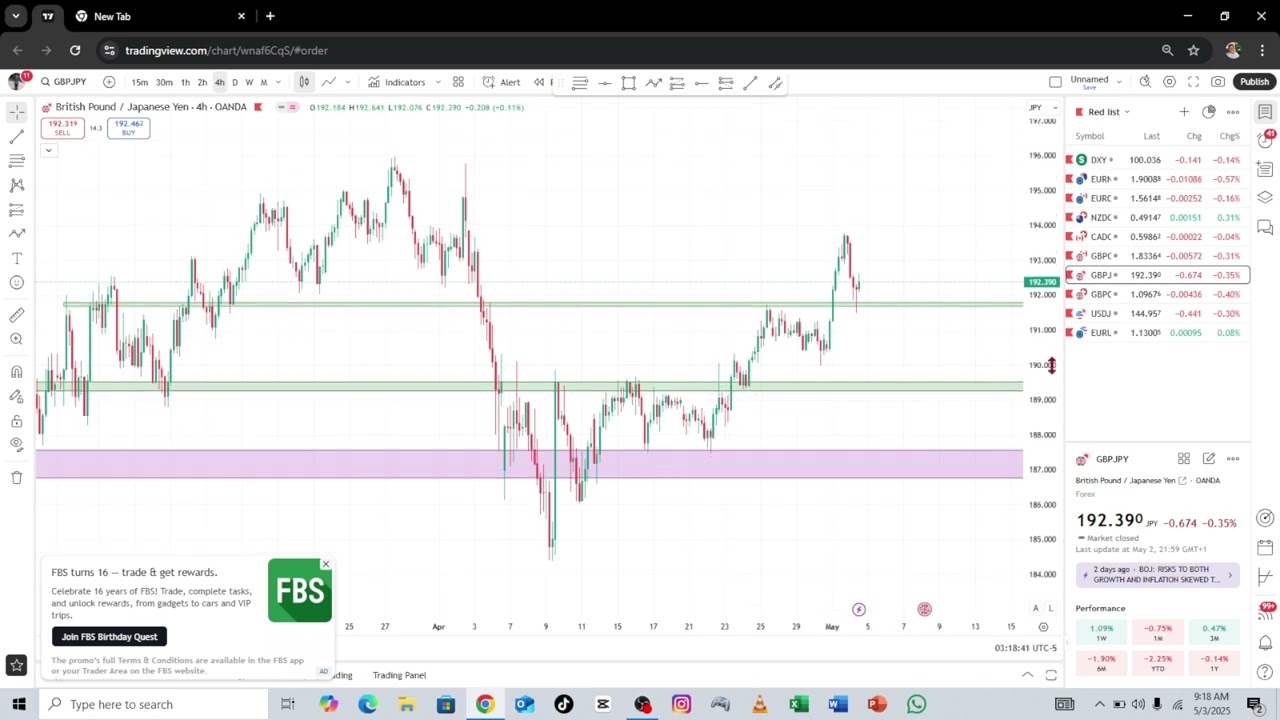This screenshot has height=720, width=1280.
Task: Switch to the 1h timeframe
Action: 185,82
